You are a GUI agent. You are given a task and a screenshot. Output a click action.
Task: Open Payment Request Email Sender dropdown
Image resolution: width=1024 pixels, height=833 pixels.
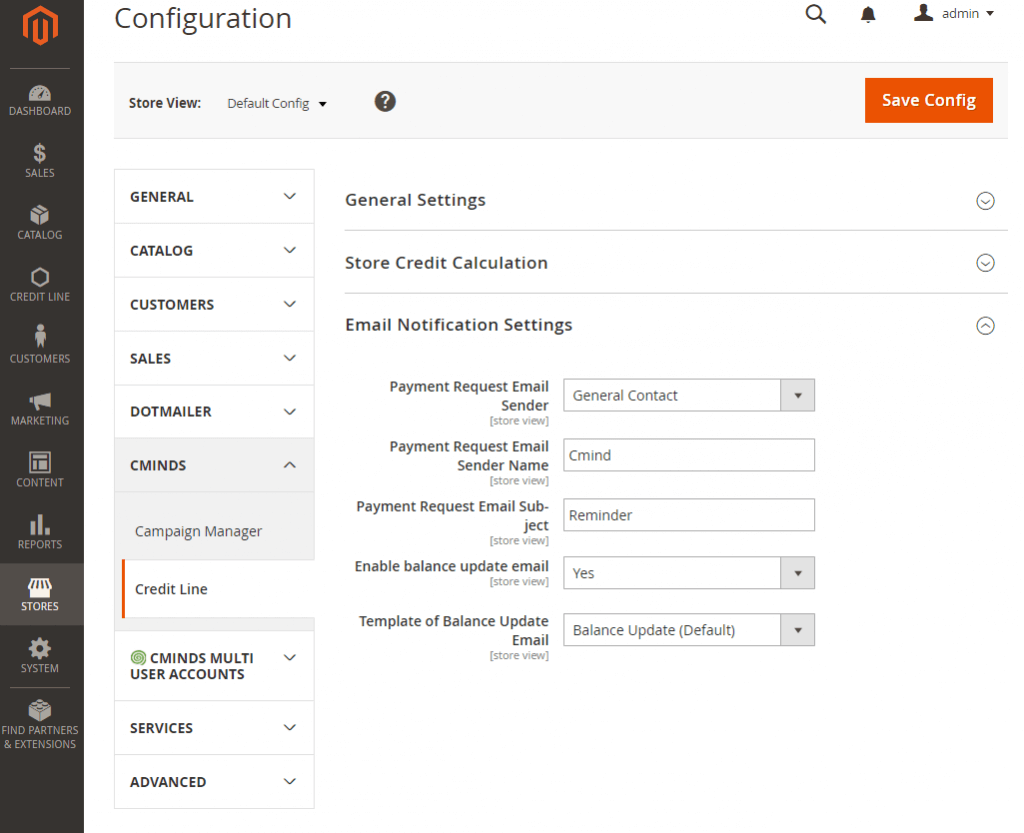(x=689, y=395)
